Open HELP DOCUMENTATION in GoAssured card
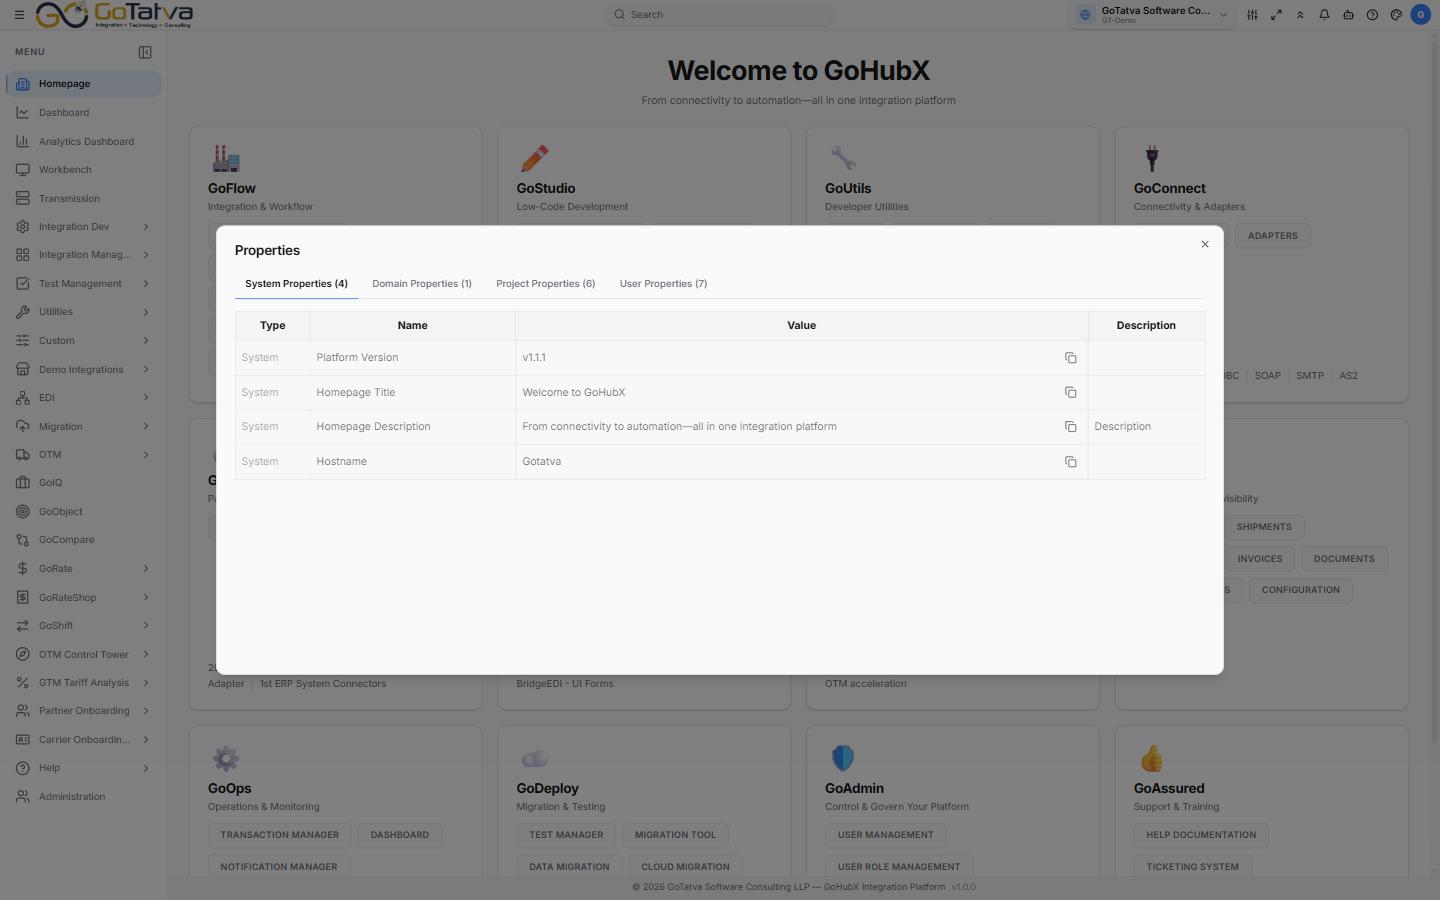 [x=1201, y=835]
